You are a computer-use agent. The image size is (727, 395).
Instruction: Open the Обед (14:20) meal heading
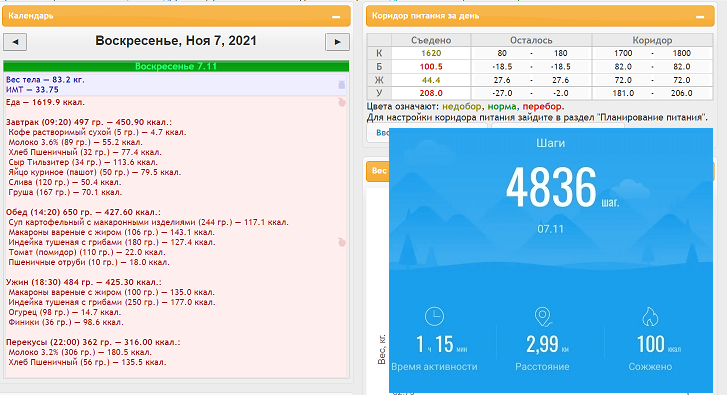point(83,212)
